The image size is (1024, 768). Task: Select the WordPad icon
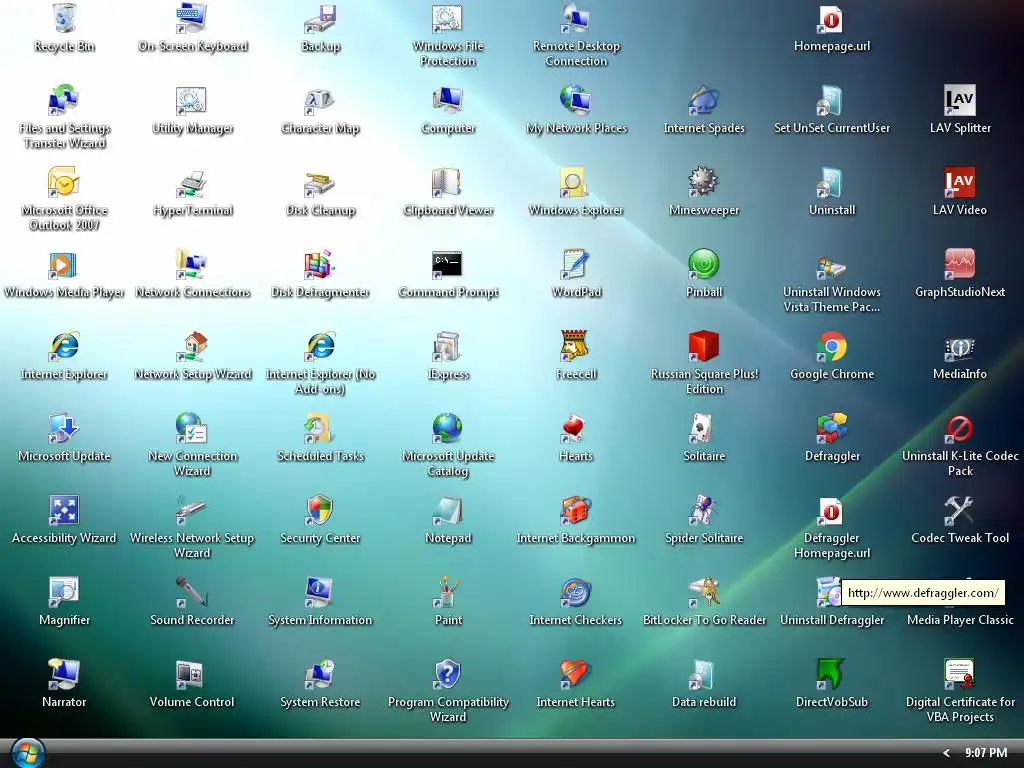[x=576, y=264]
